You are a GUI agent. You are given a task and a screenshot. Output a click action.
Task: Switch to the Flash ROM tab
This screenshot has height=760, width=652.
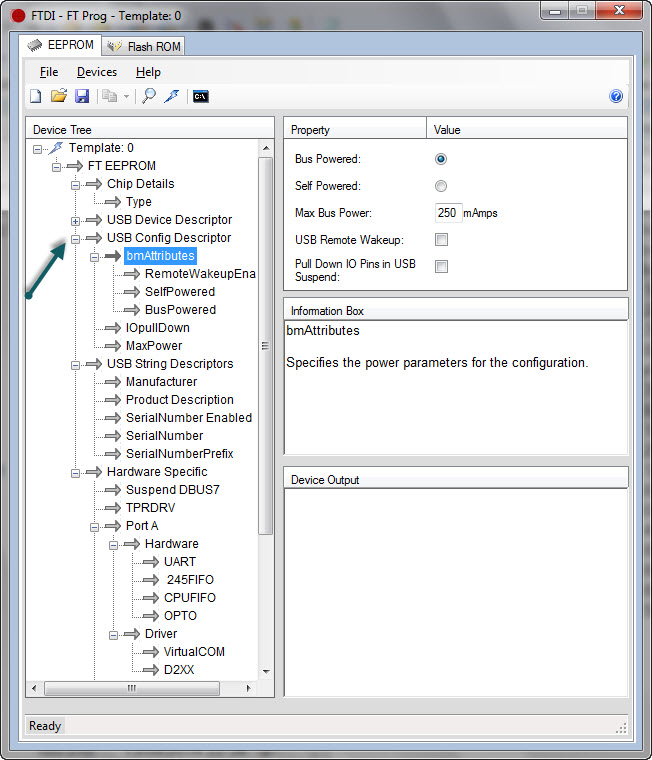point(143,47)
